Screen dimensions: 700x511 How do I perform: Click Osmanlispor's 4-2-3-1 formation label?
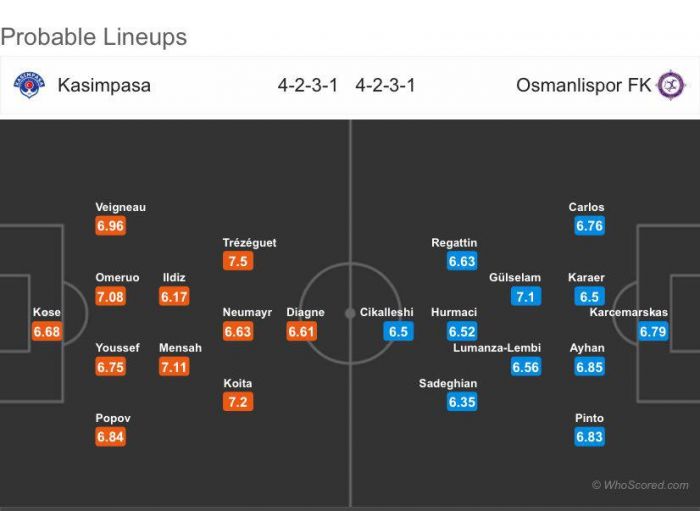(x=385, y=85)
